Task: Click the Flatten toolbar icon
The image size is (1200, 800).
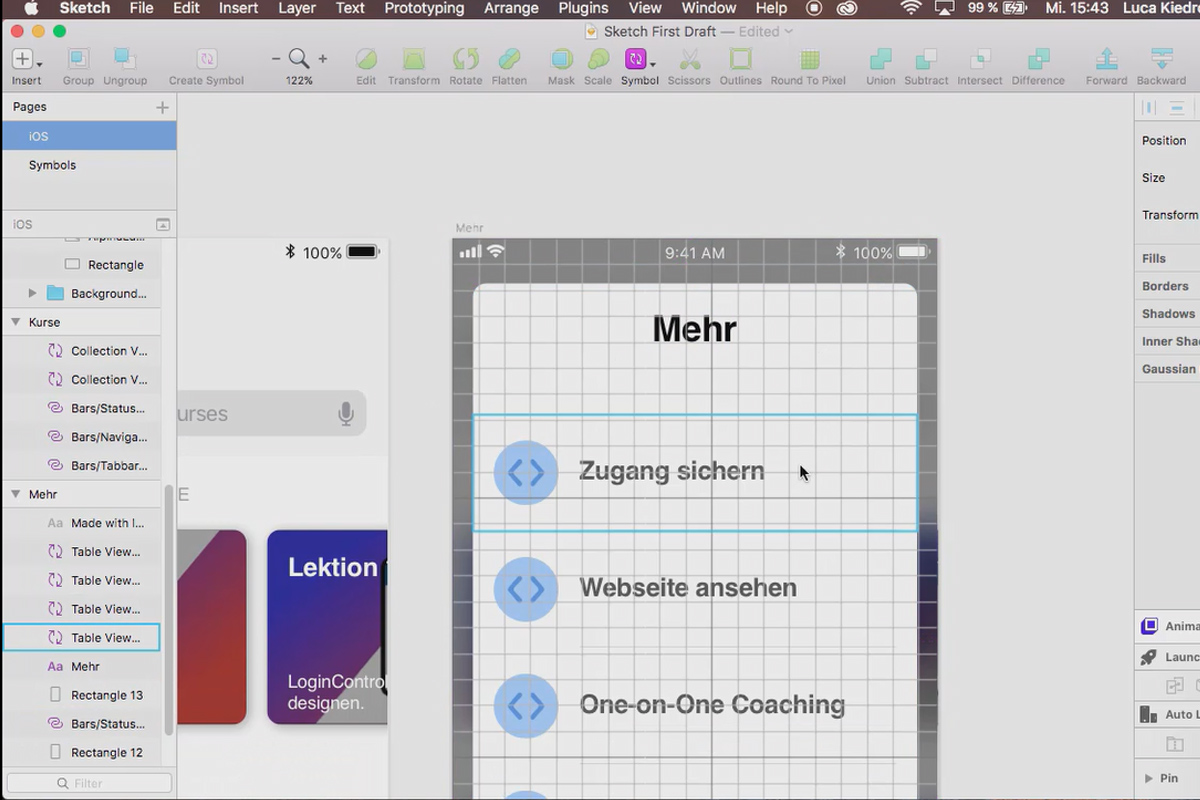Action: [x=509, y=59]
